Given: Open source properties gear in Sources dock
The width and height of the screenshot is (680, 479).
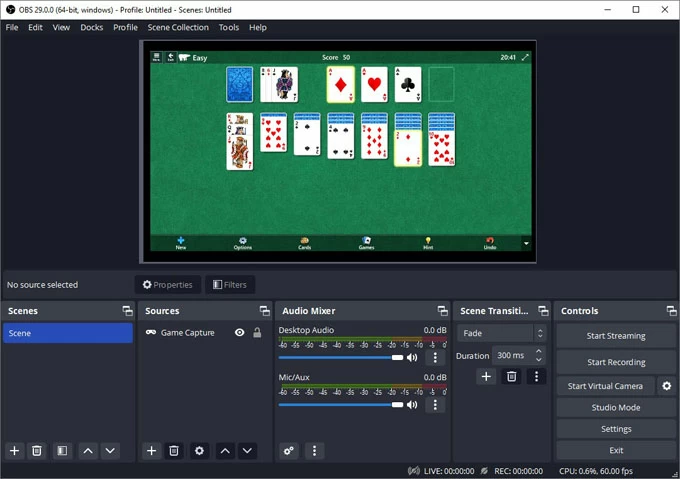Looking at the screenshot, I should [x=199, y=451].
